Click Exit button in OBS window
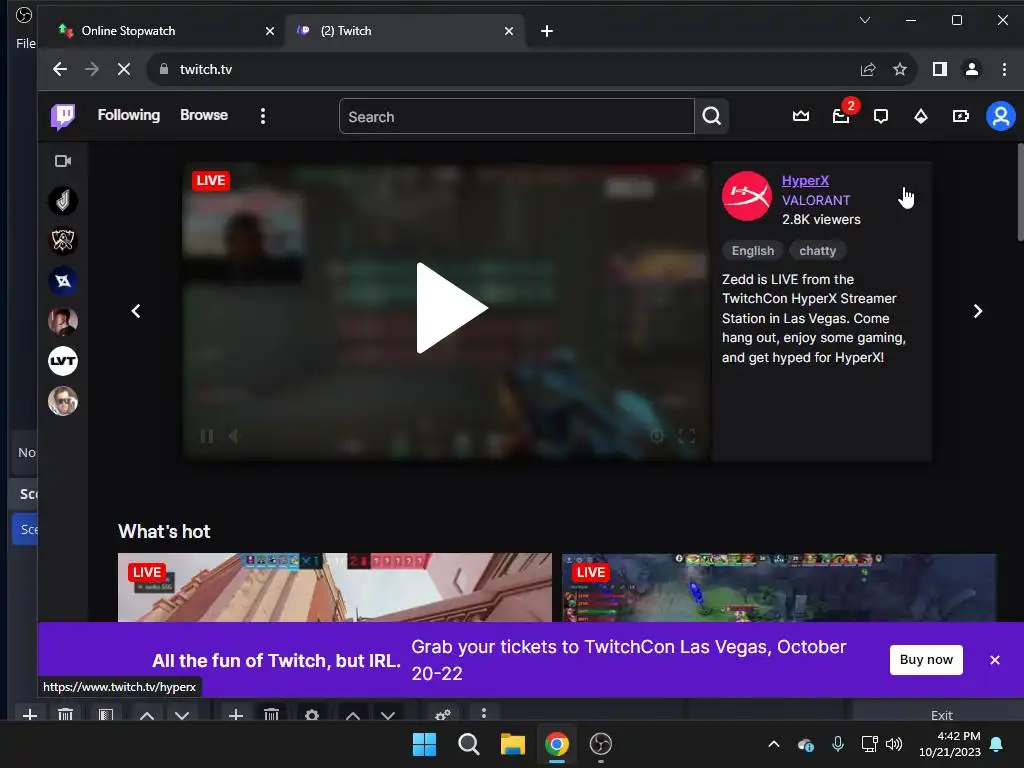 click(941, 714)
